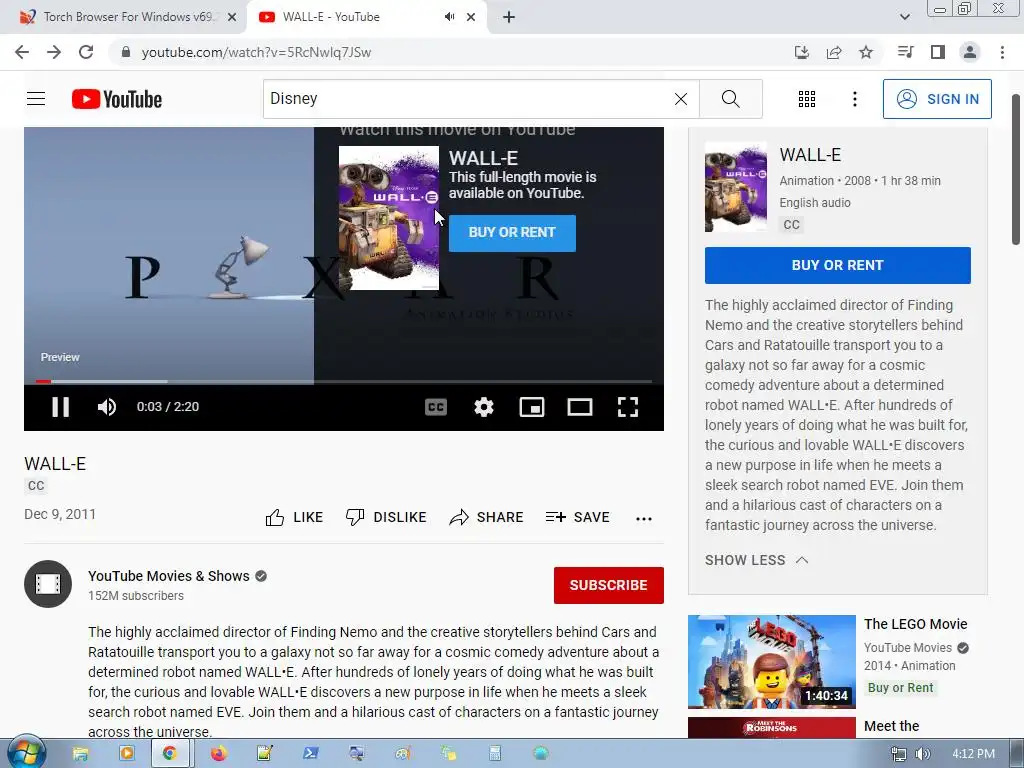Go back to the previous page
The image size is (1024, 768).
[x=22, y=52]
